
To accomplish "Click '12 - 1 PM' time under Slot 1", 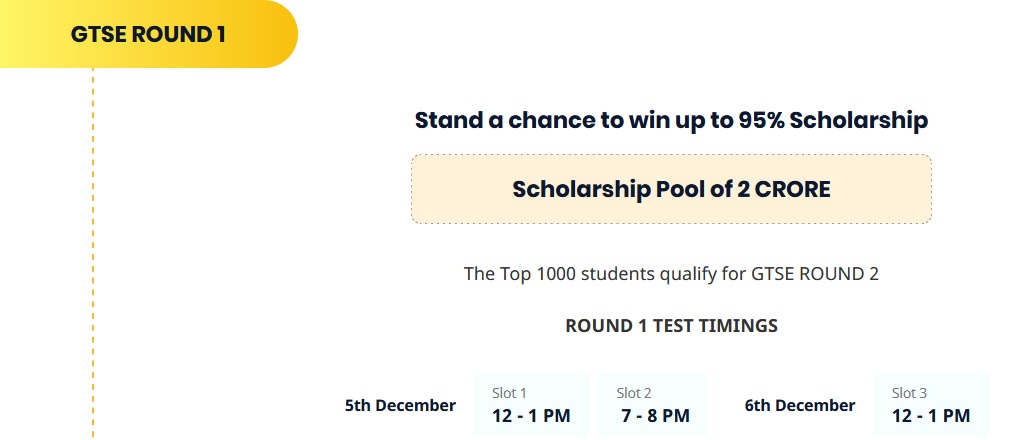I will 531,416.
